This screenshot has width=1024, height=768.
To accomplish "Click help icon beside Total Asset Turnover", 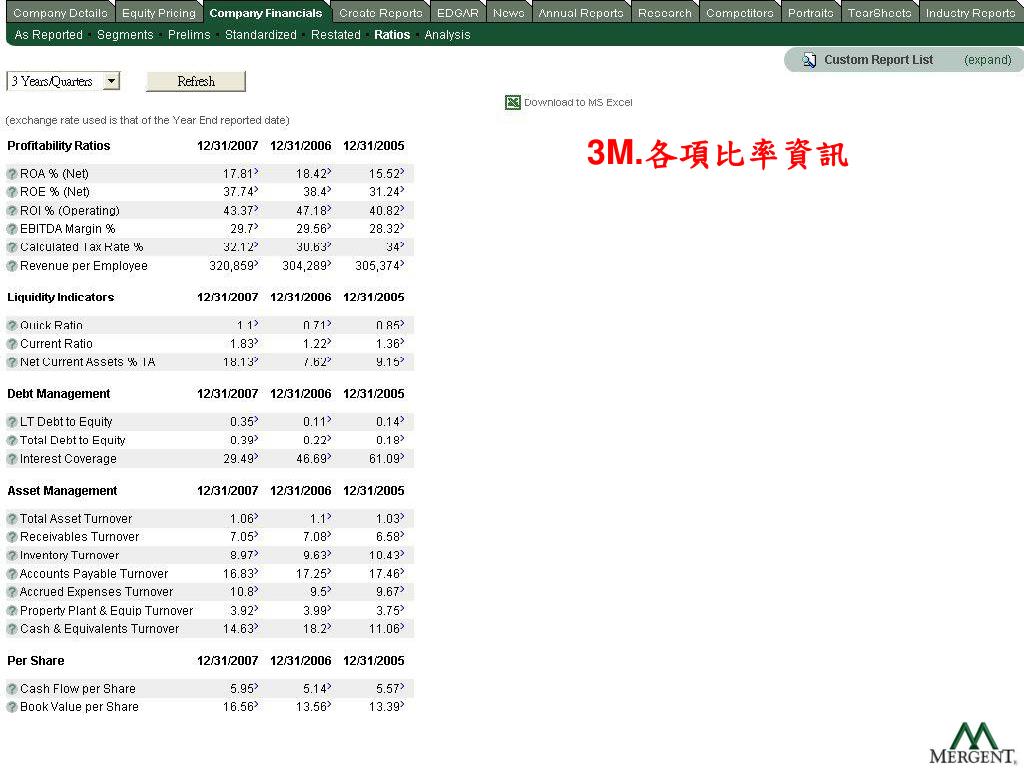I will pos(12,519).
